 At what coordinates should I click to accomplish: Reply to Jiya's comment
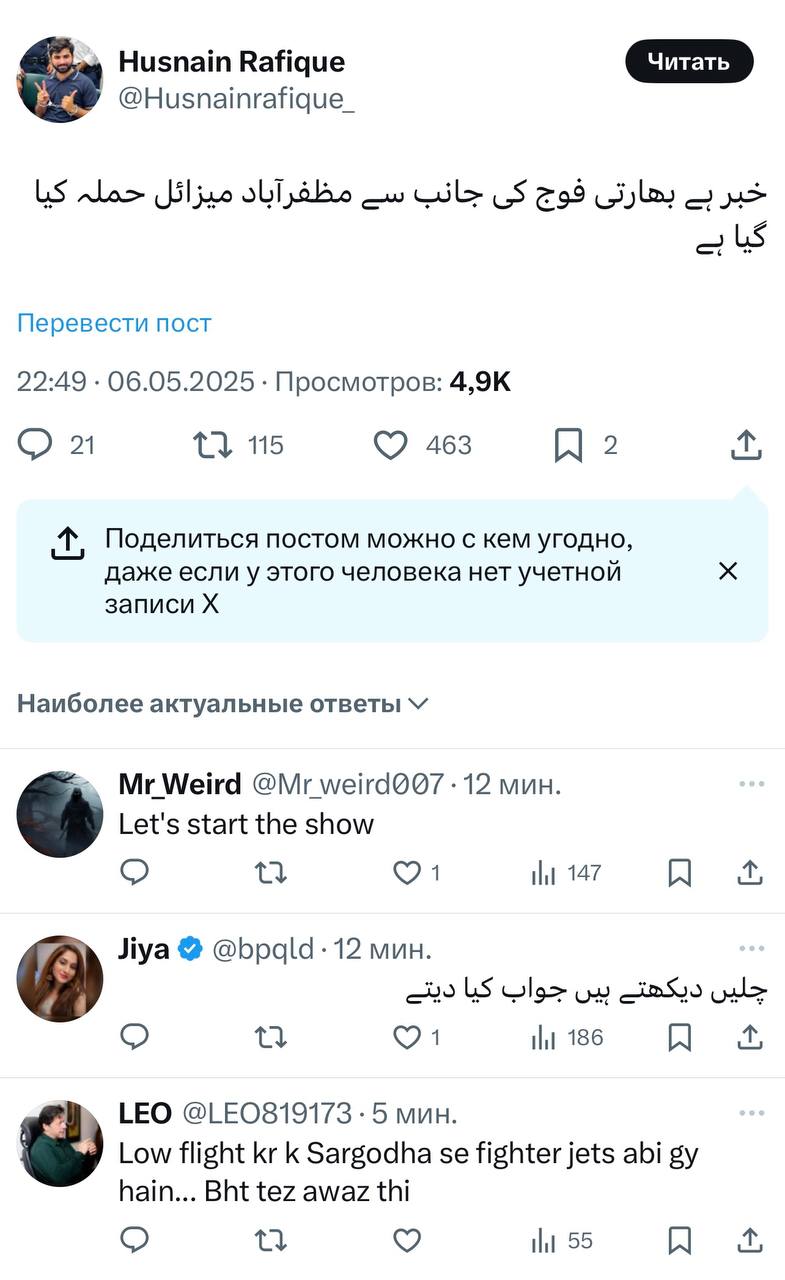pos(135,1037)
